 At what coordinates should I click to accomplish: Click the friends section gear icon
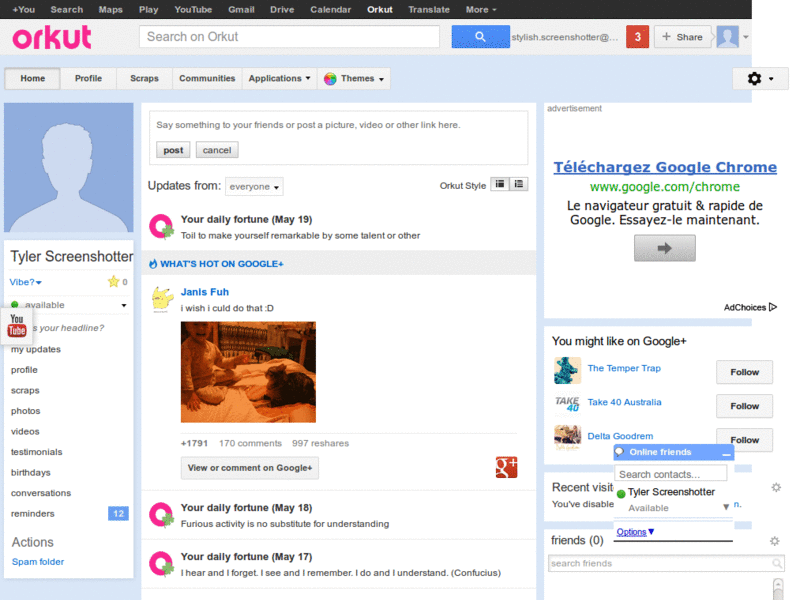coord(774,541)
